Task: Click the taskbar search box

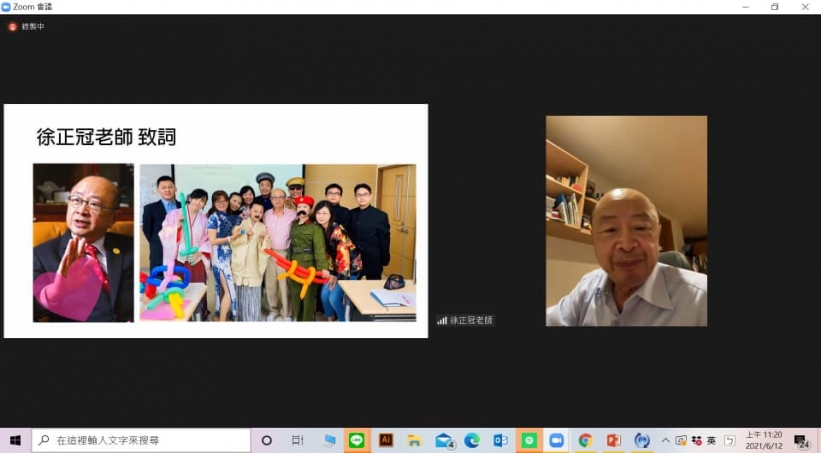Action: pyautogui.click(x=142, y=440)
